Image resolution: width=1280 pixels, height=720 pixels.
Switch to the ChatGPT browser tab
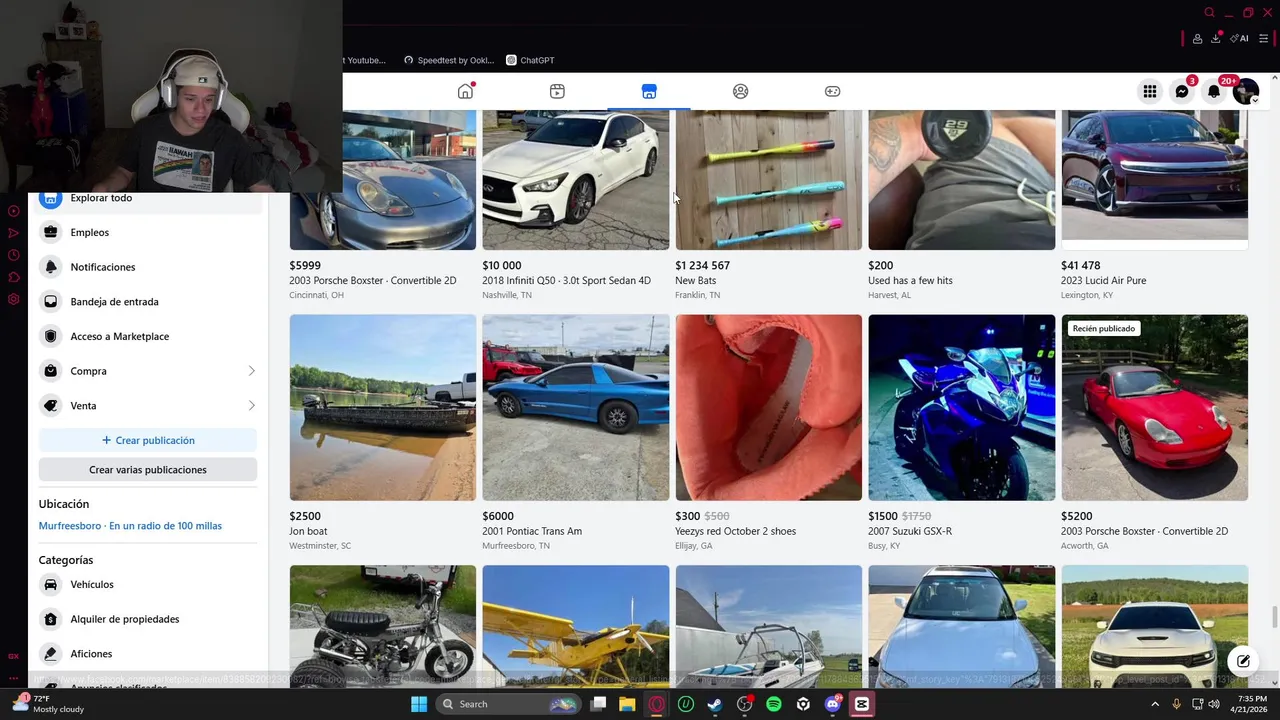[530, 60]
